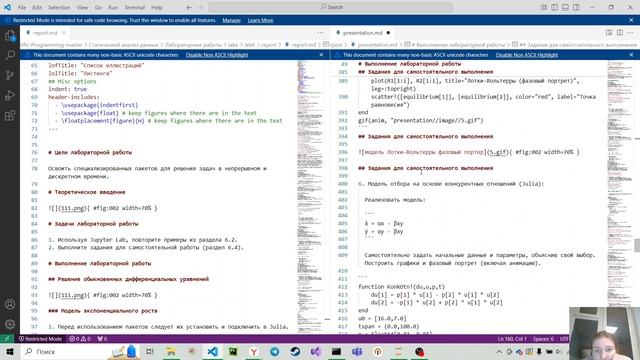The image size is (640, 360).
Task: Open more actions for left editor group
Action: pyautogui.click(x=320, y=33)
